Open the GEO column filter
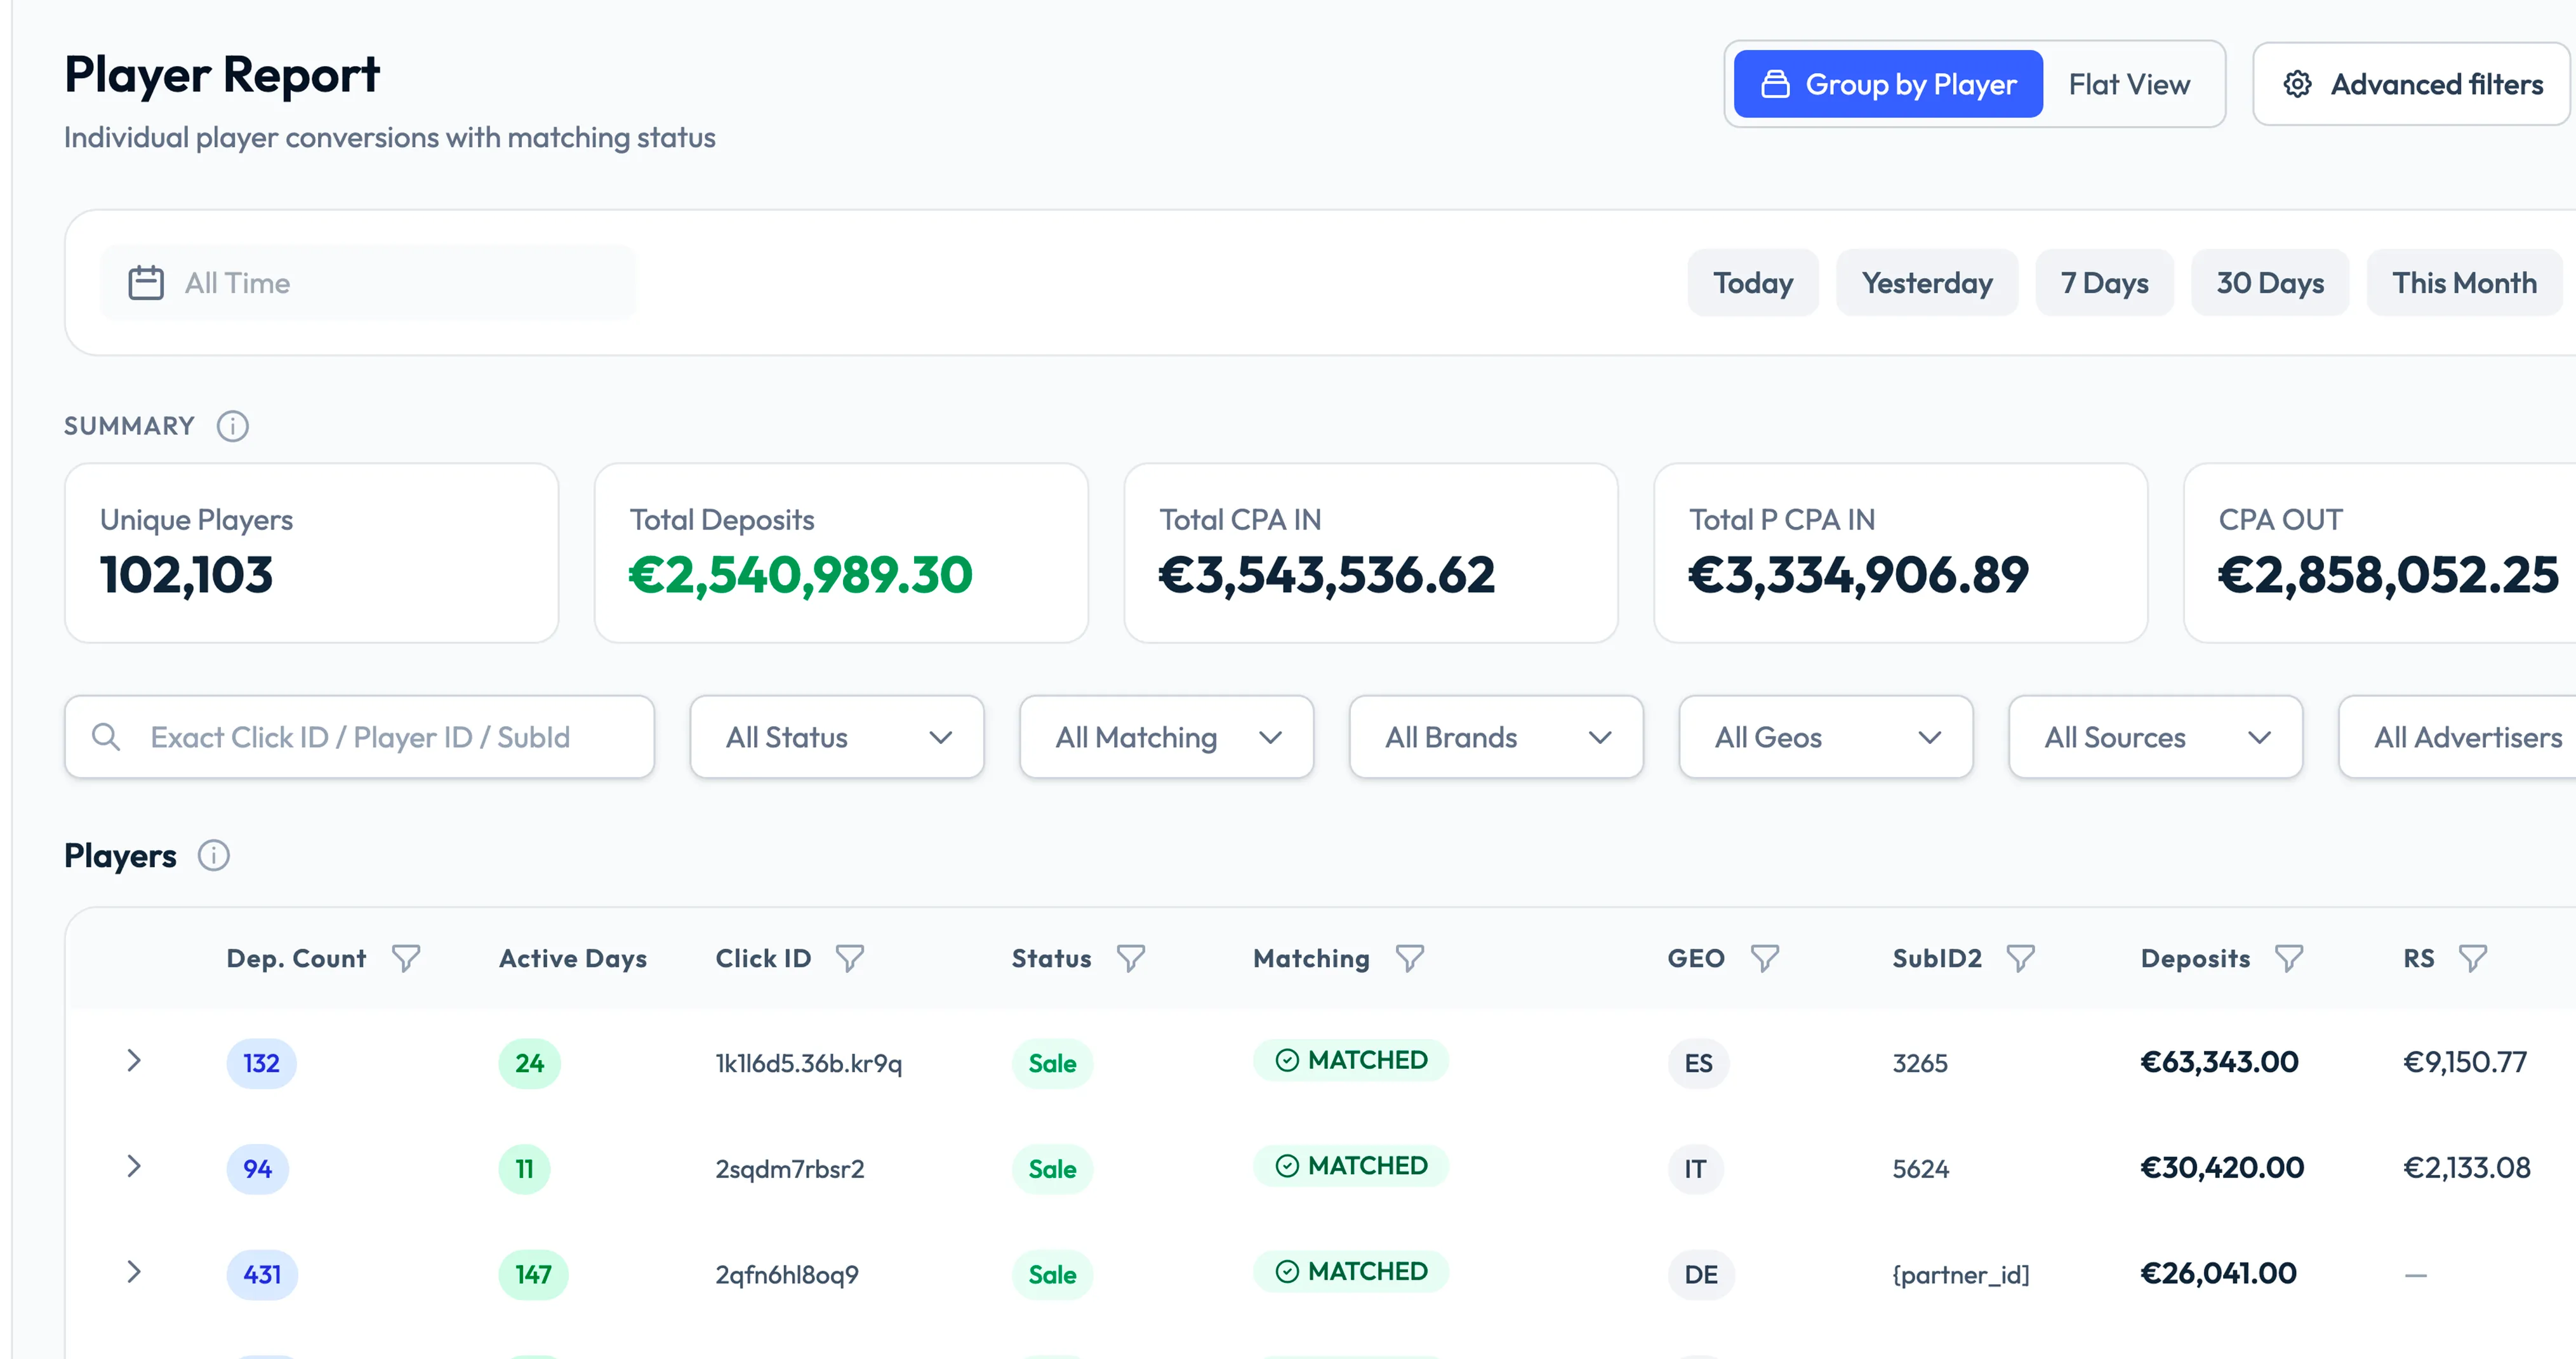Viewport: 2576px width, 1359px height. (1765, 958)
